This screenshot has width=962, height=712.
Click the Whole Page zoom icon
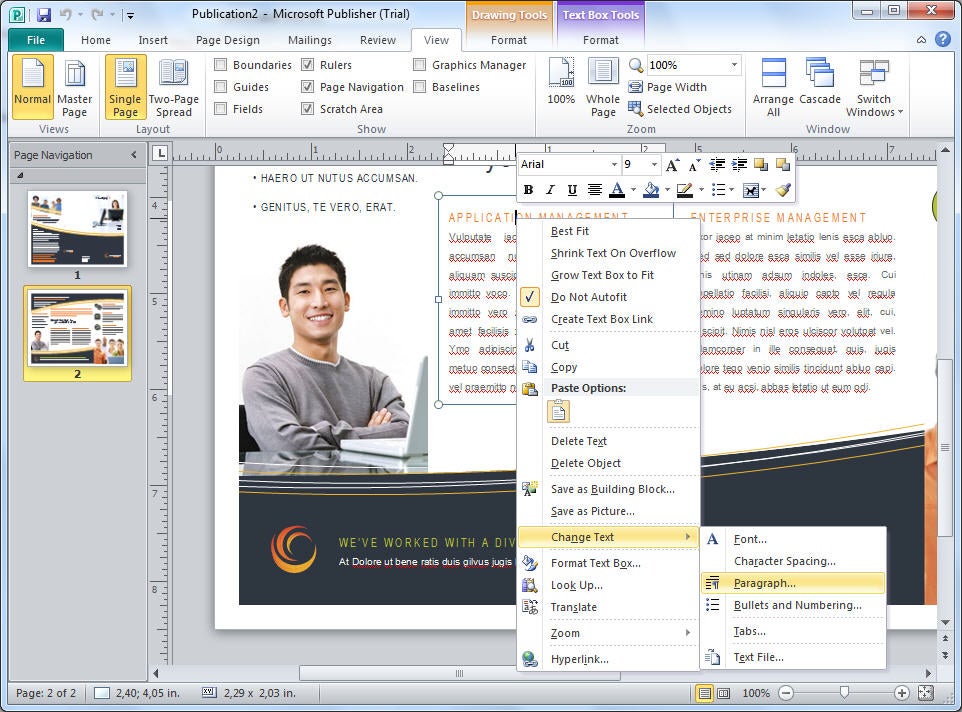603,86
